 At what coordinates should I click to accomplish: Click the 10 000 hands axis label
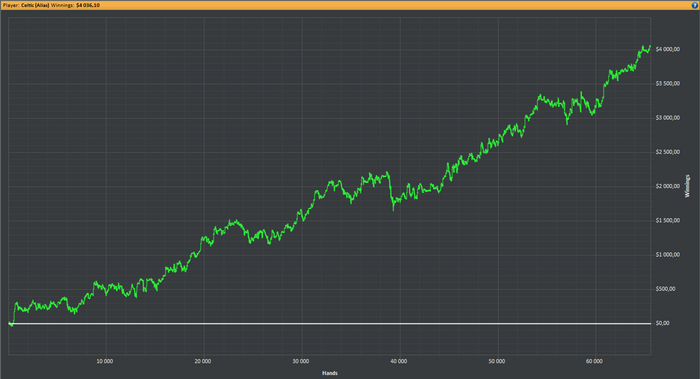tap(105, 361)
